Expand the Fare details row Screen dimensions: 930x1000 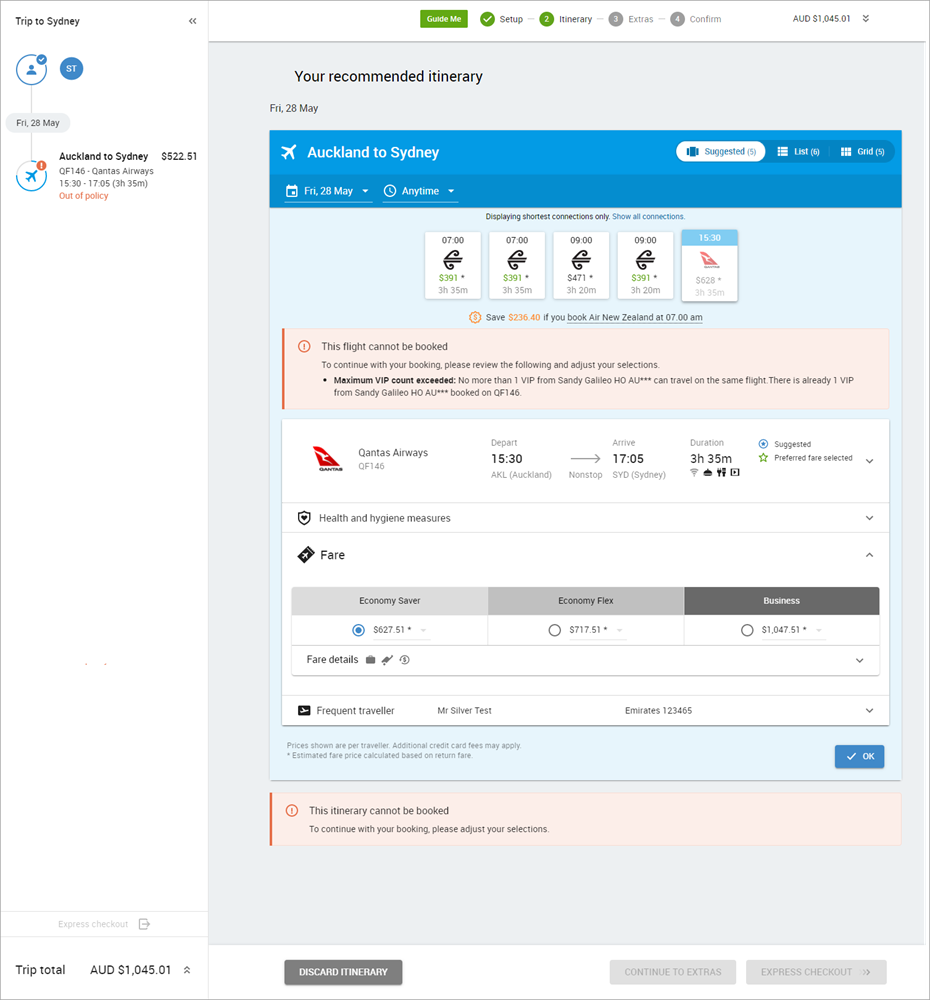pyautogui.click(x=860, y=660)
